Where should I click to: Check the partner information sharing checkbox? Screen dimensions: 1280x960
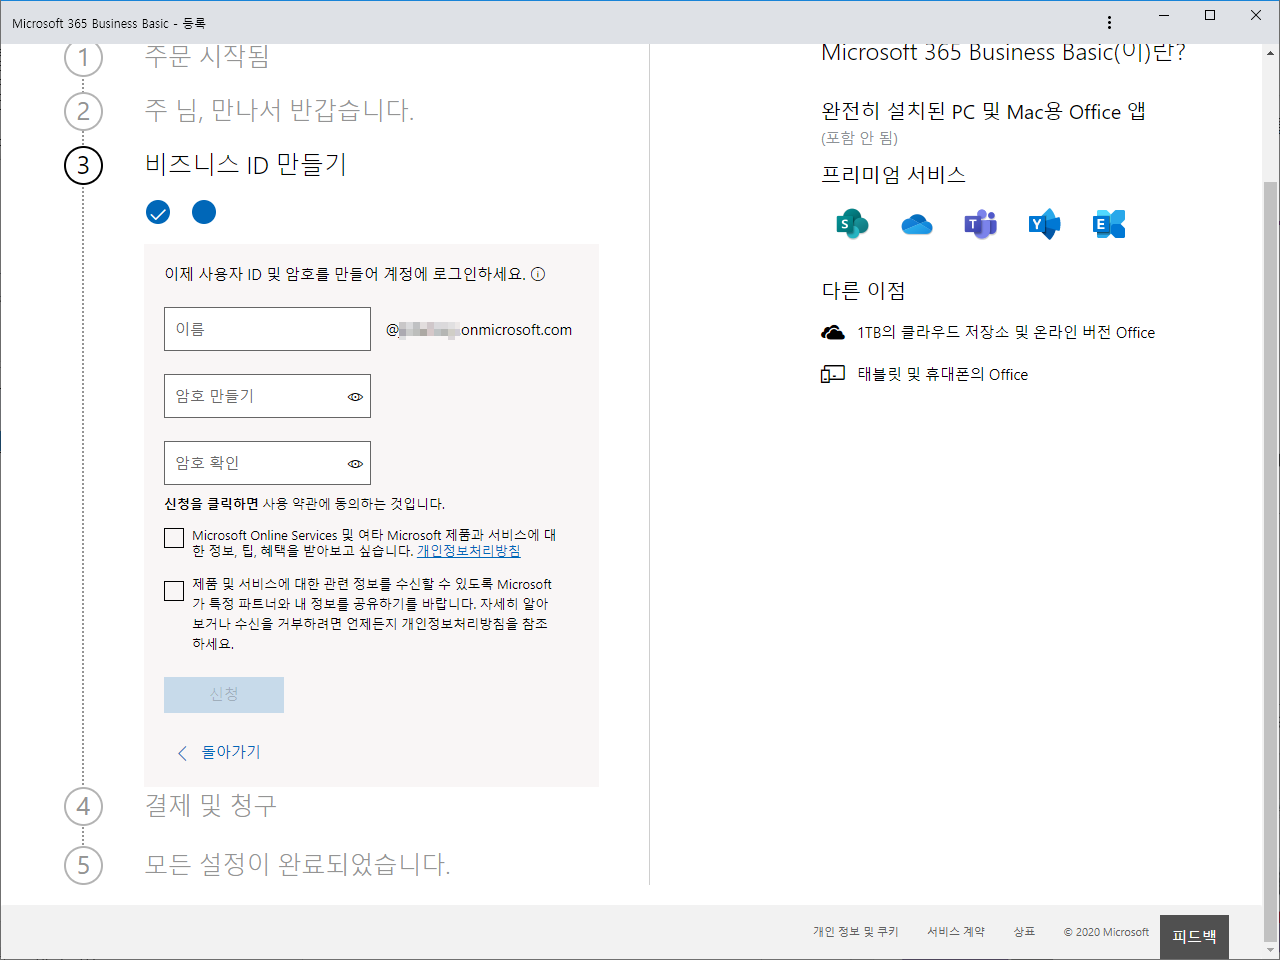tap(174, 591)
